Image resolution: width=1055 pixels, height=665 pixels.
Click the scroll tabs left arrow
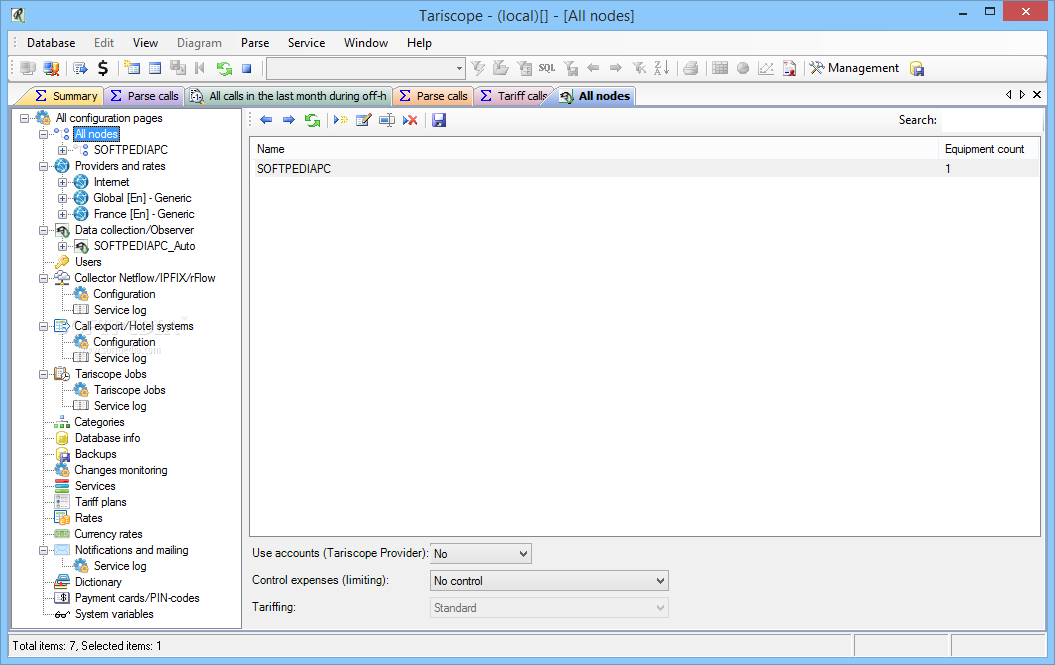click(x=1009, y=95)
